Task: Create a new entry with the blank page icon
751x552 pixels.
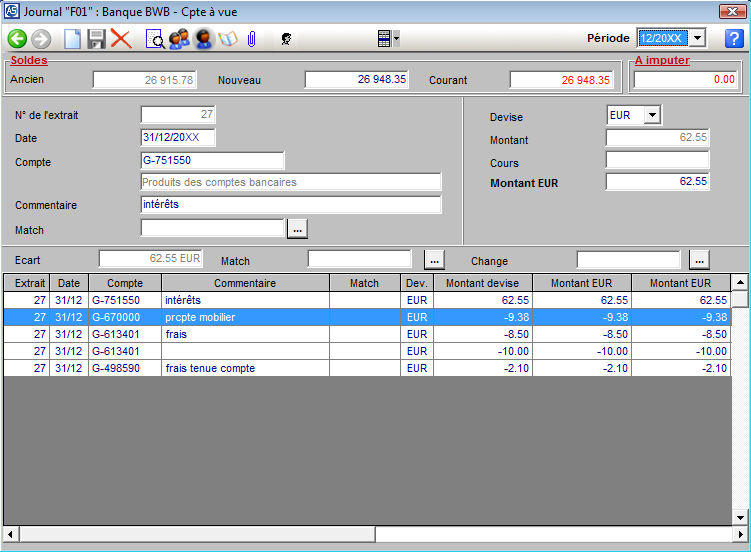Action: click(x=72, y=39)
